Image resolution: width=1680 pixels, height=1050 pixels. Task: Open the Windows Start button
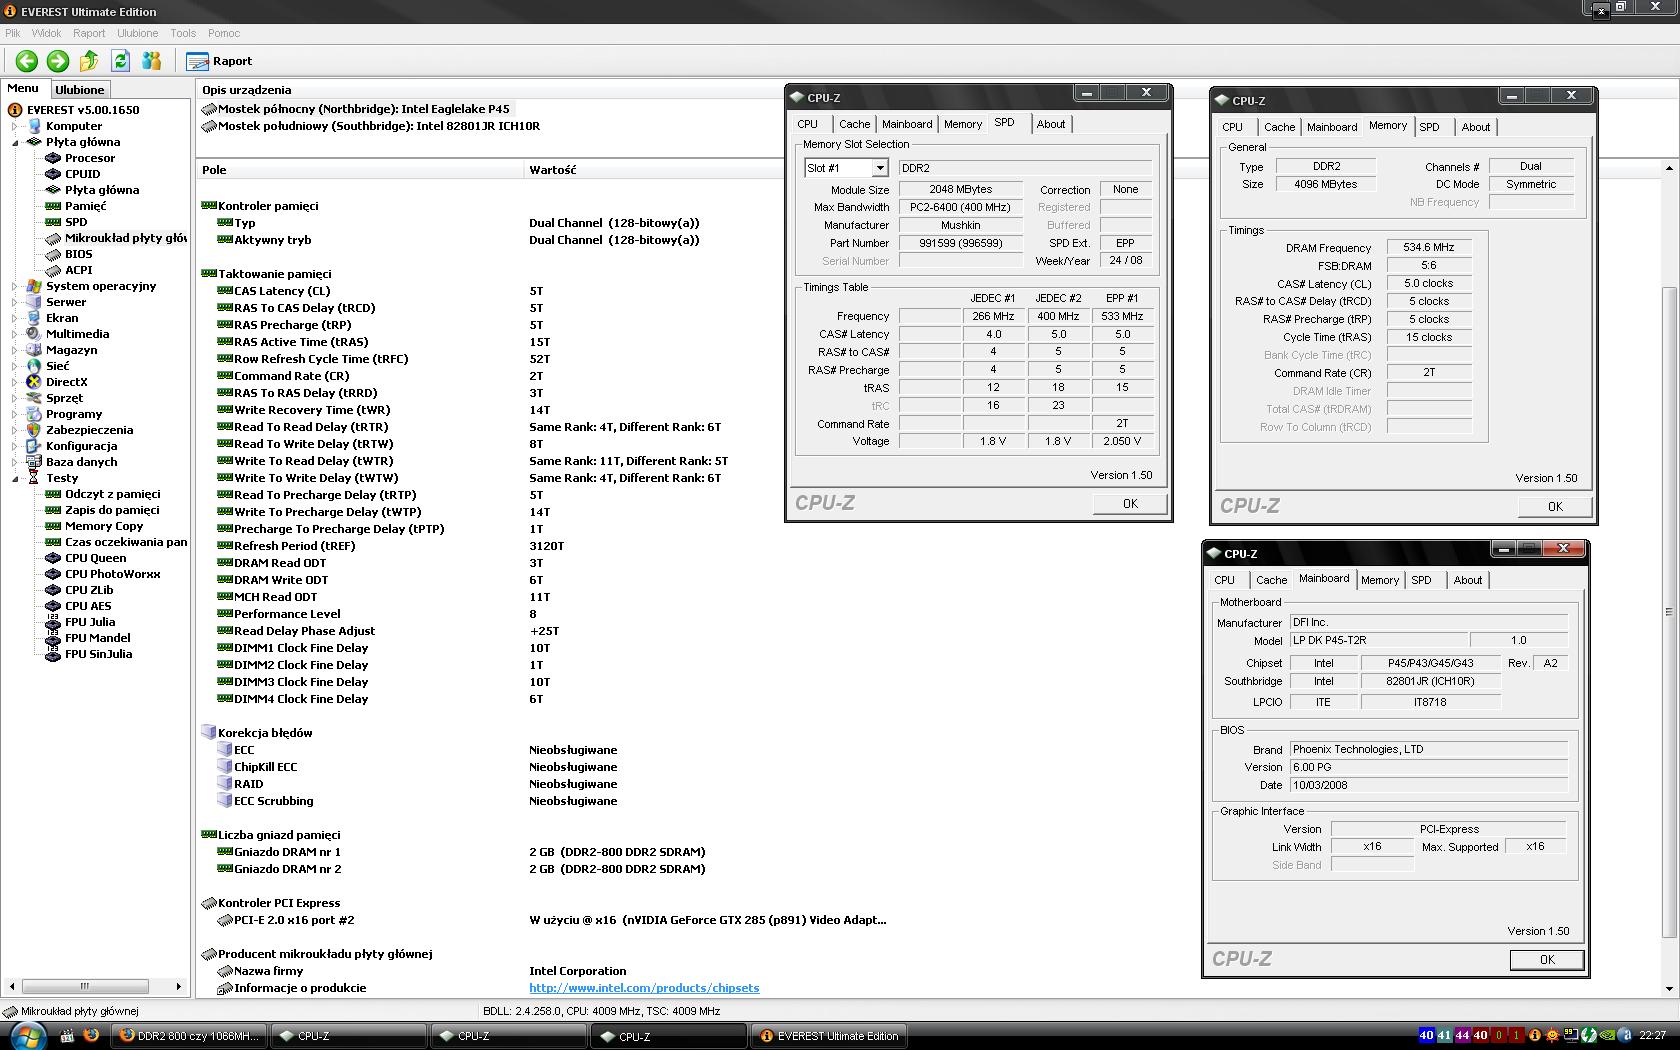[x=26, y=1035]
